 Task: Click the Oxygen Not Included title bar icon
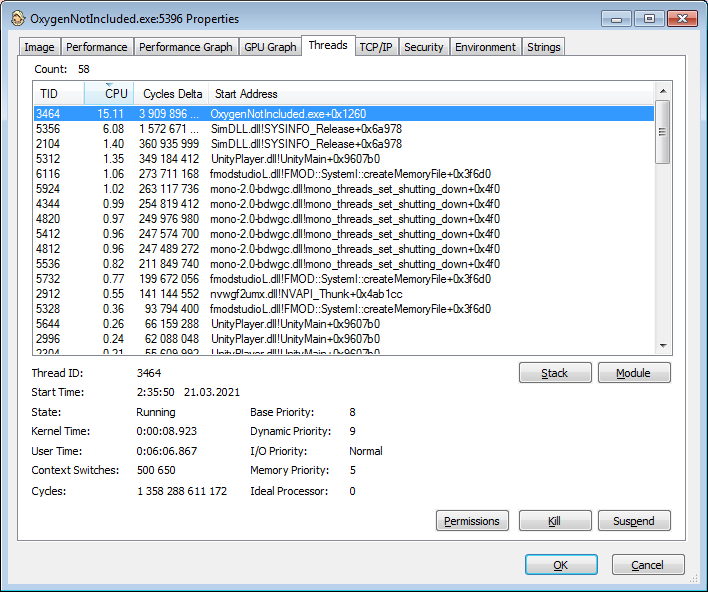pyautogui.click(x=18, y=19)
